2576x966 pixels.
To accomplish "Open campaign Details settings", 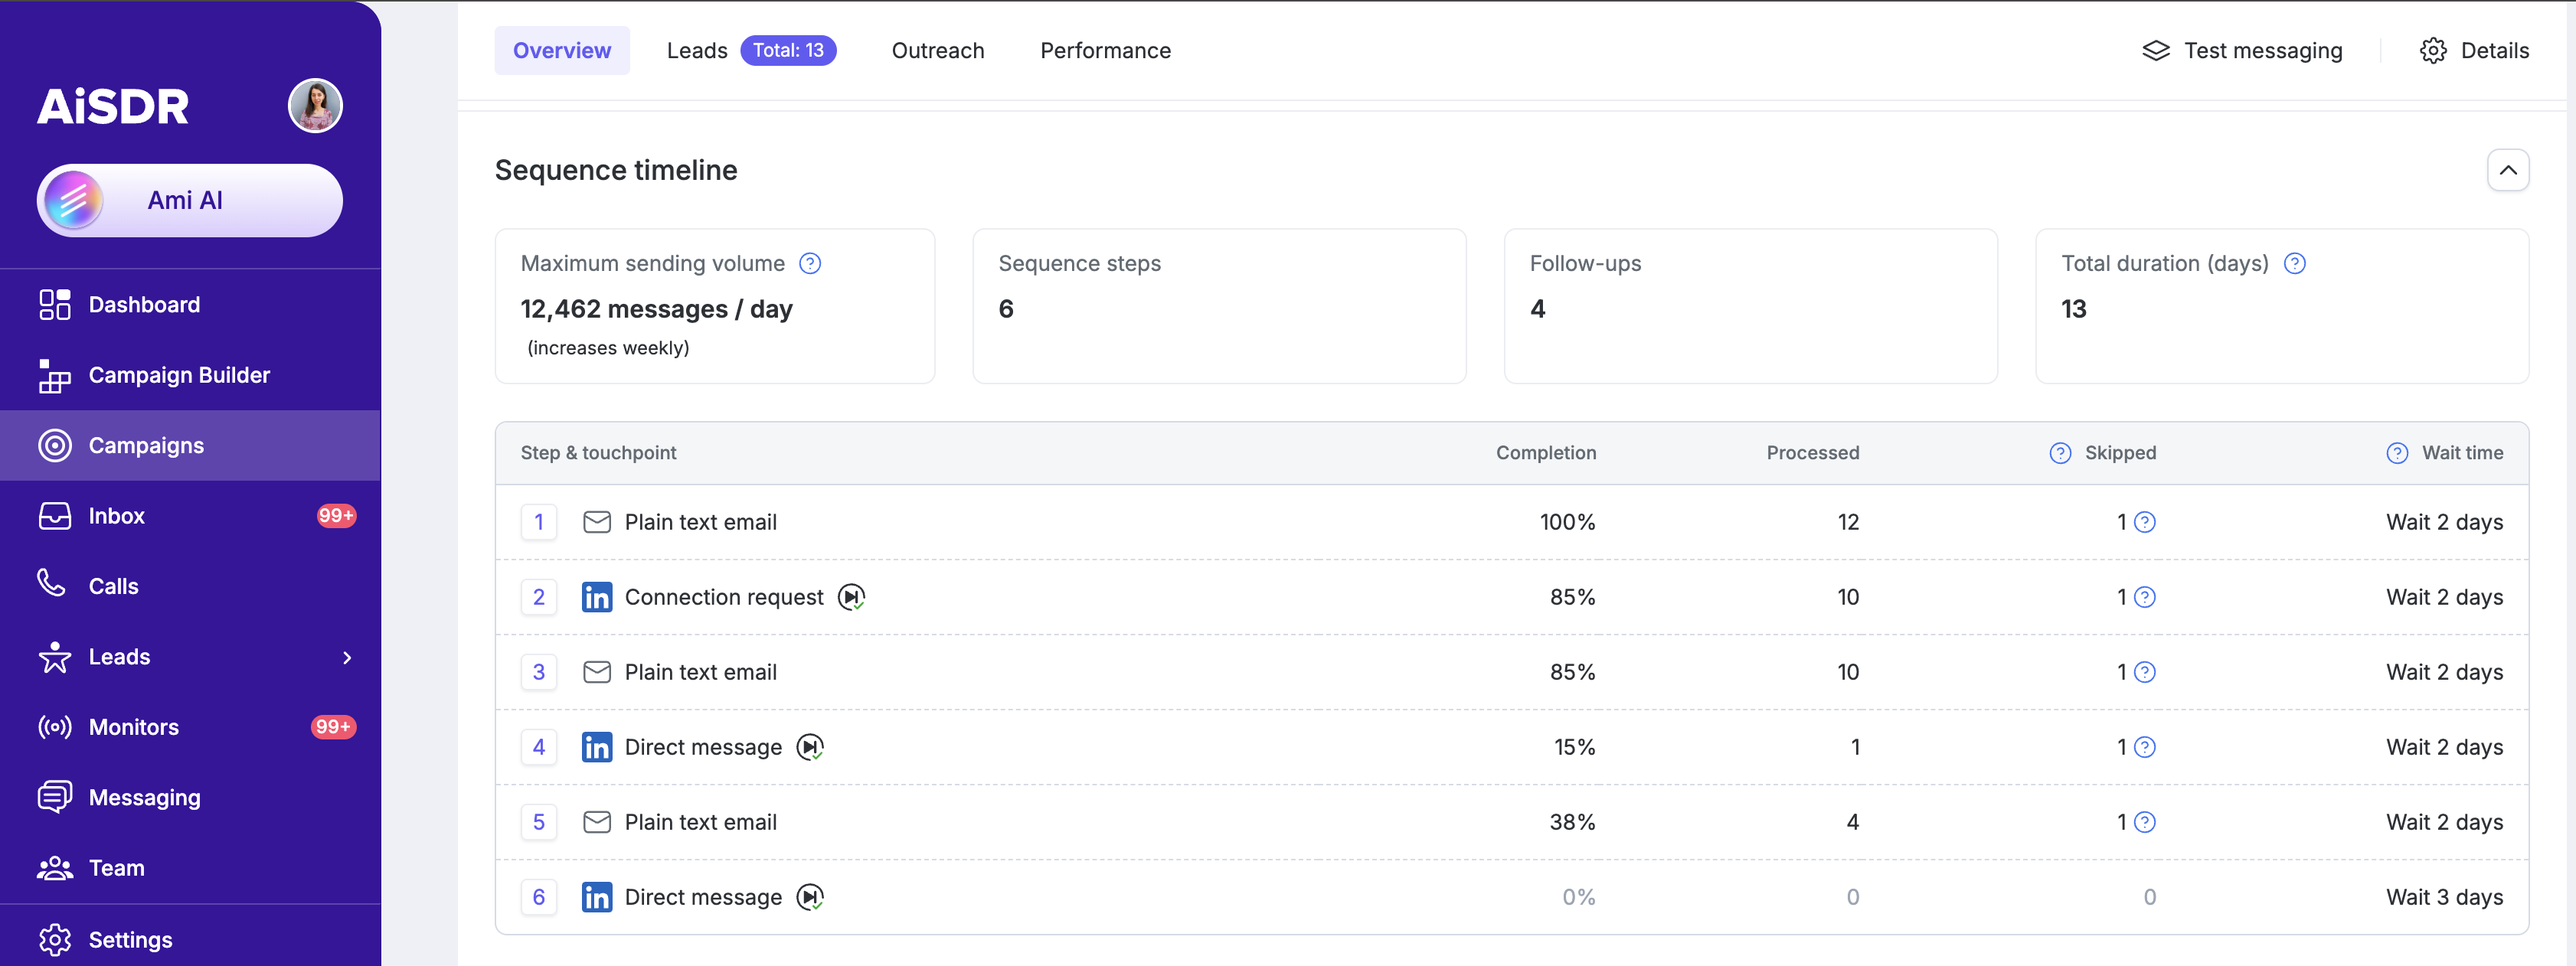I will pos(2474,51).
